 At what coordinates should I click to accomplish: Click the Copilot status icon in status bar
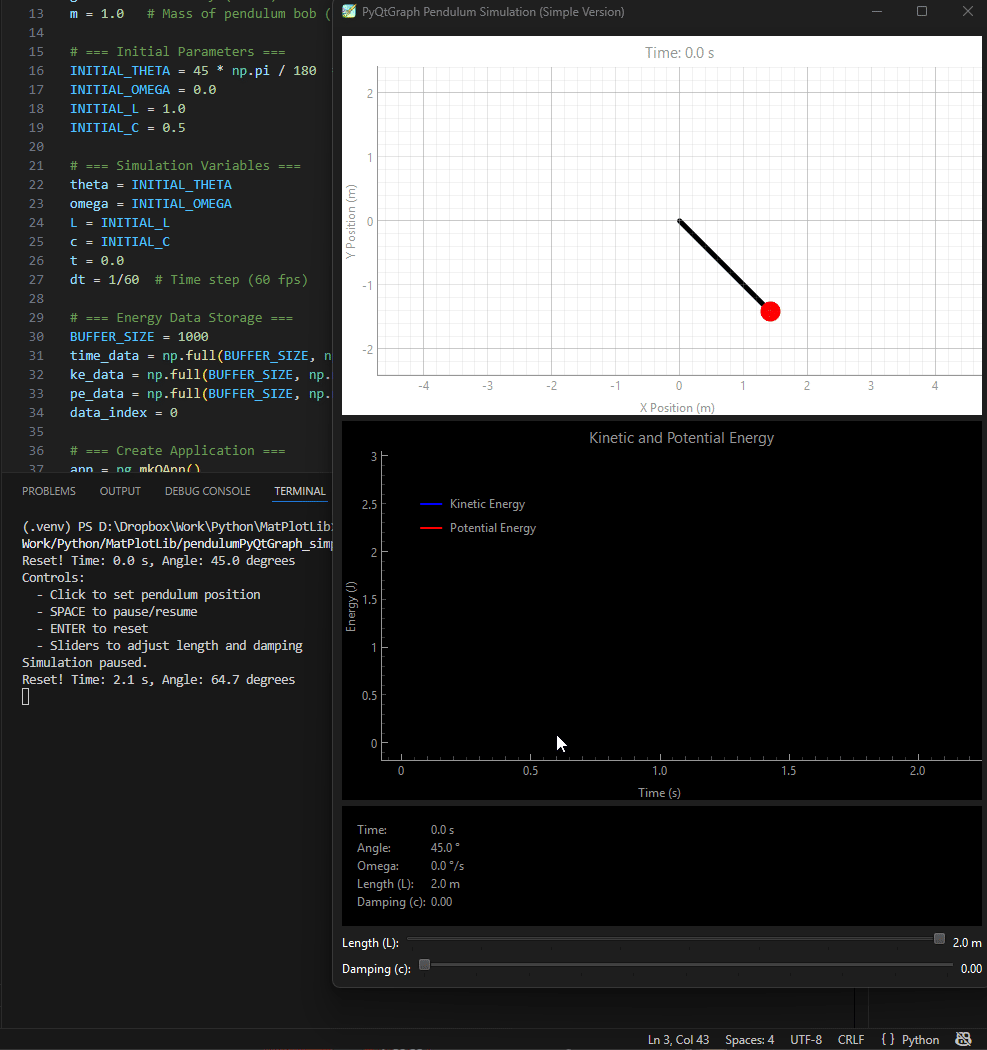pyautogui.click(x=963, y=1039)
